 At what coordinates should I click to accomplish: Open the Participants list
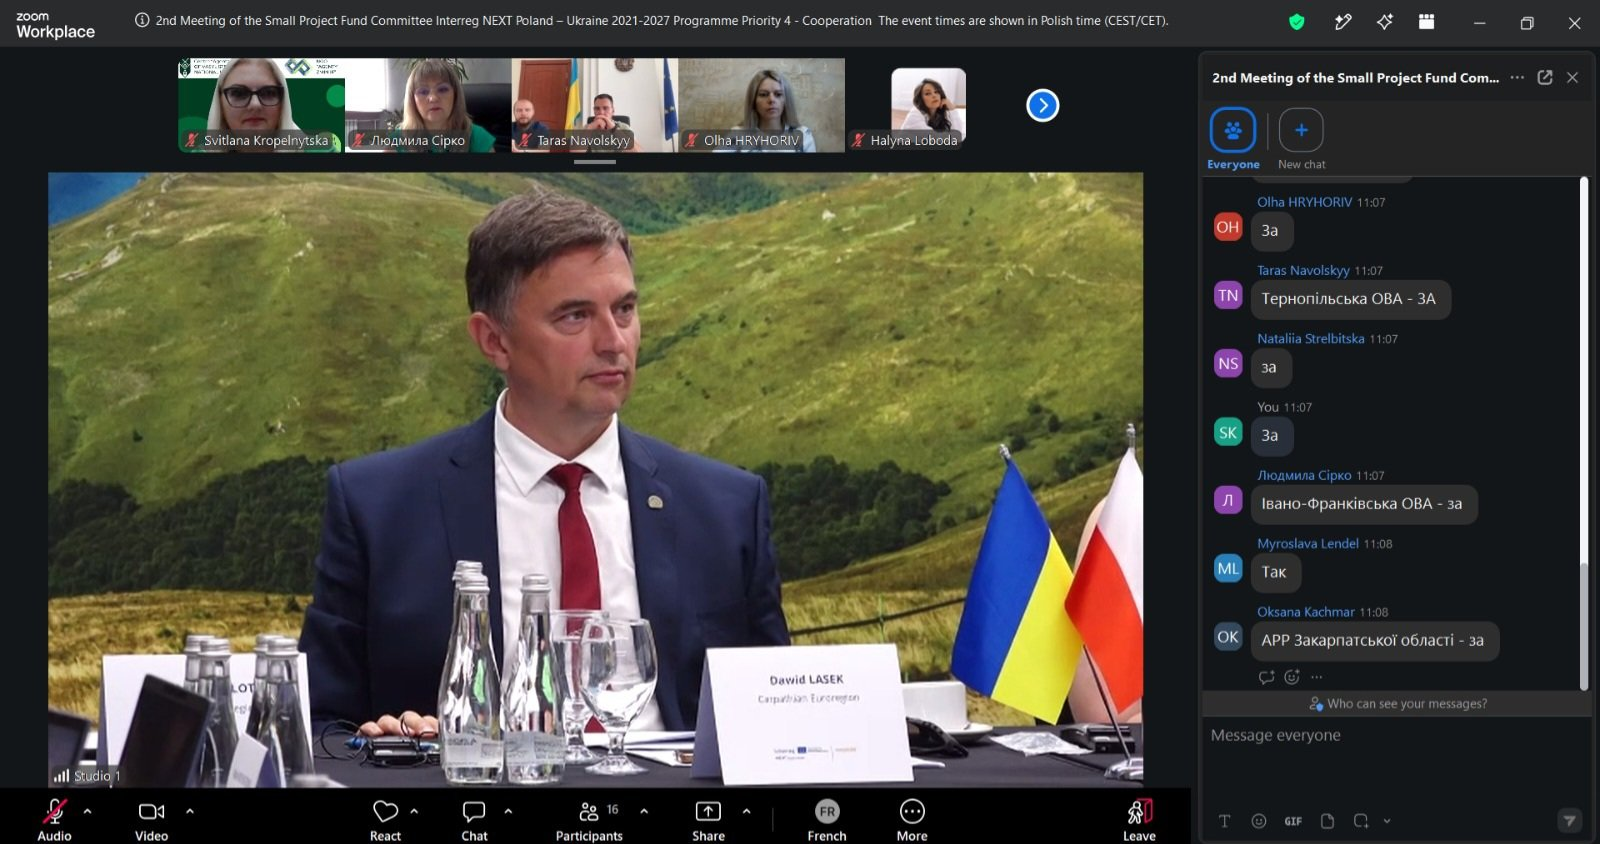[x=589, y=819]
